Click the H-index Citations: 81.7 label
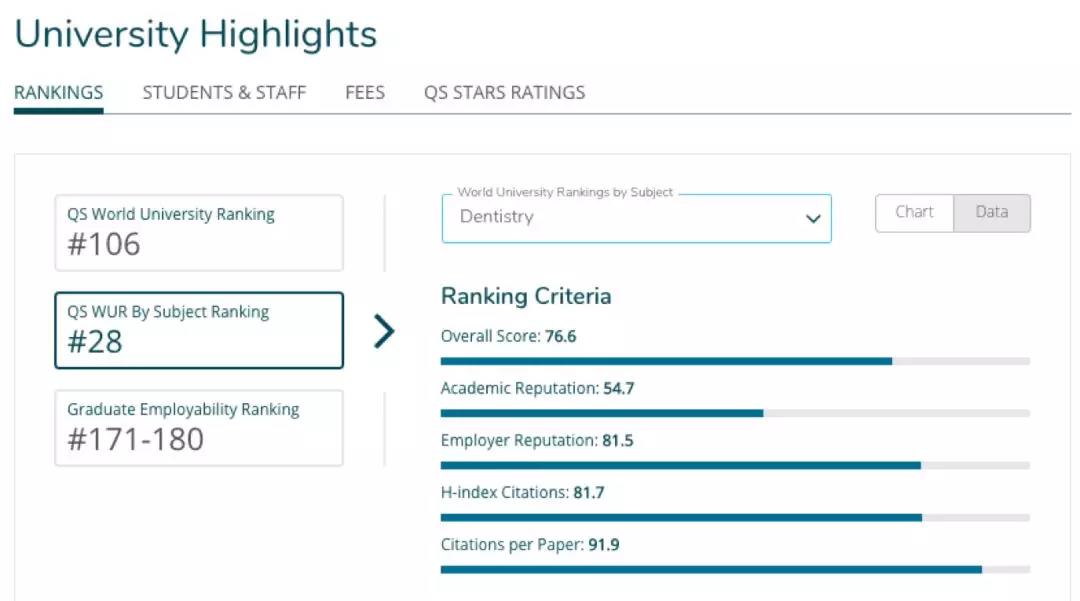The image size is (1080, 601). pyautogui.click(x=522, y=492)
